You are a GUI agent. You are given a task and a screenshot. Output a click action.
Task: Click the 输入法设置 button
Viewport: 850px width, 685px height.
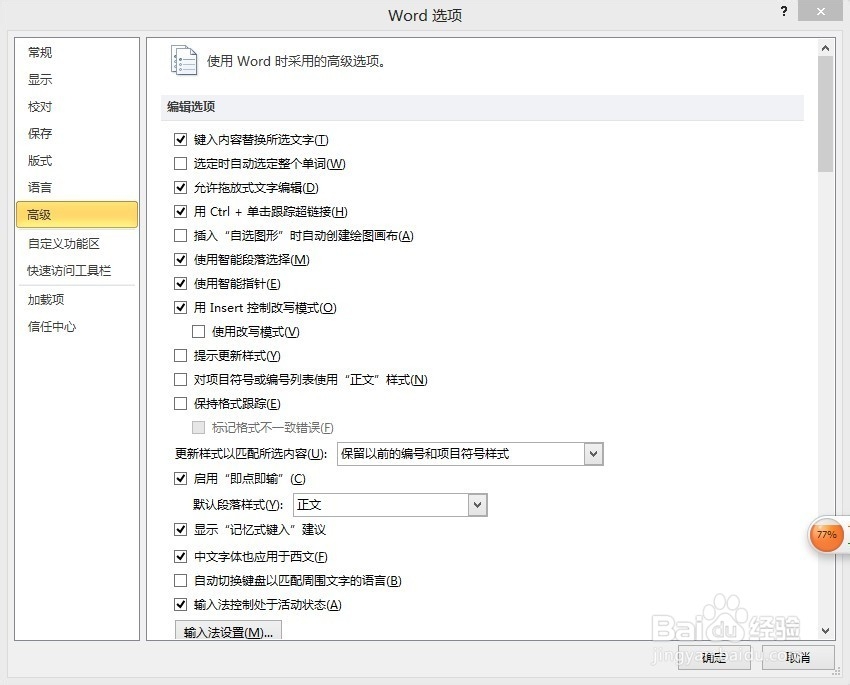[x=228, y=631]
